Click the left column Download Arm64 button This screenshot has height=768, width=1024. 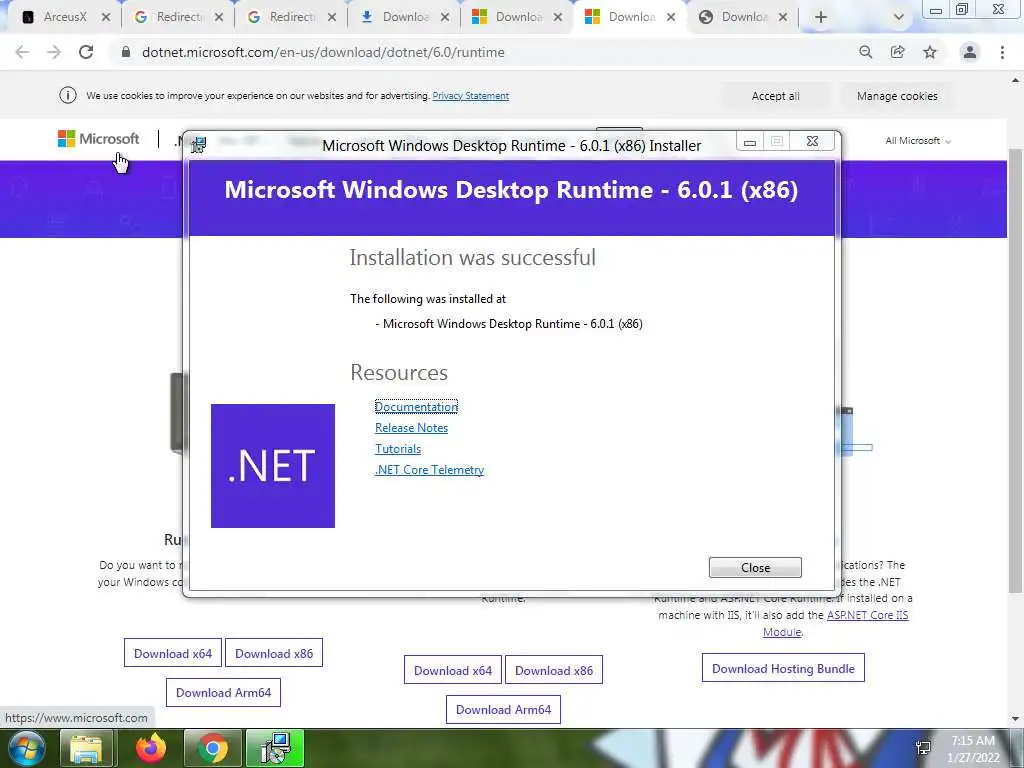(x=223, y=692)
